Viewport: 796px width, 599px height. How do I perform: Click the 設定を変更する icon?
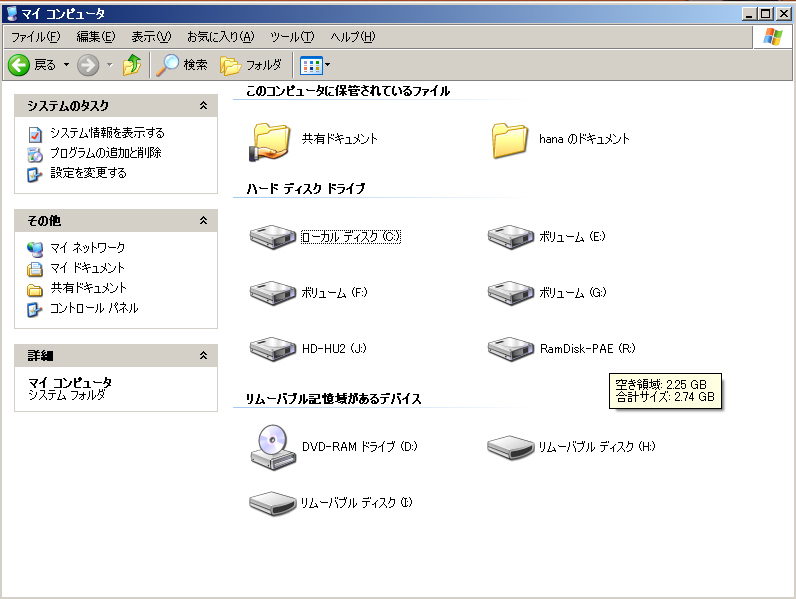coord(35,174)
